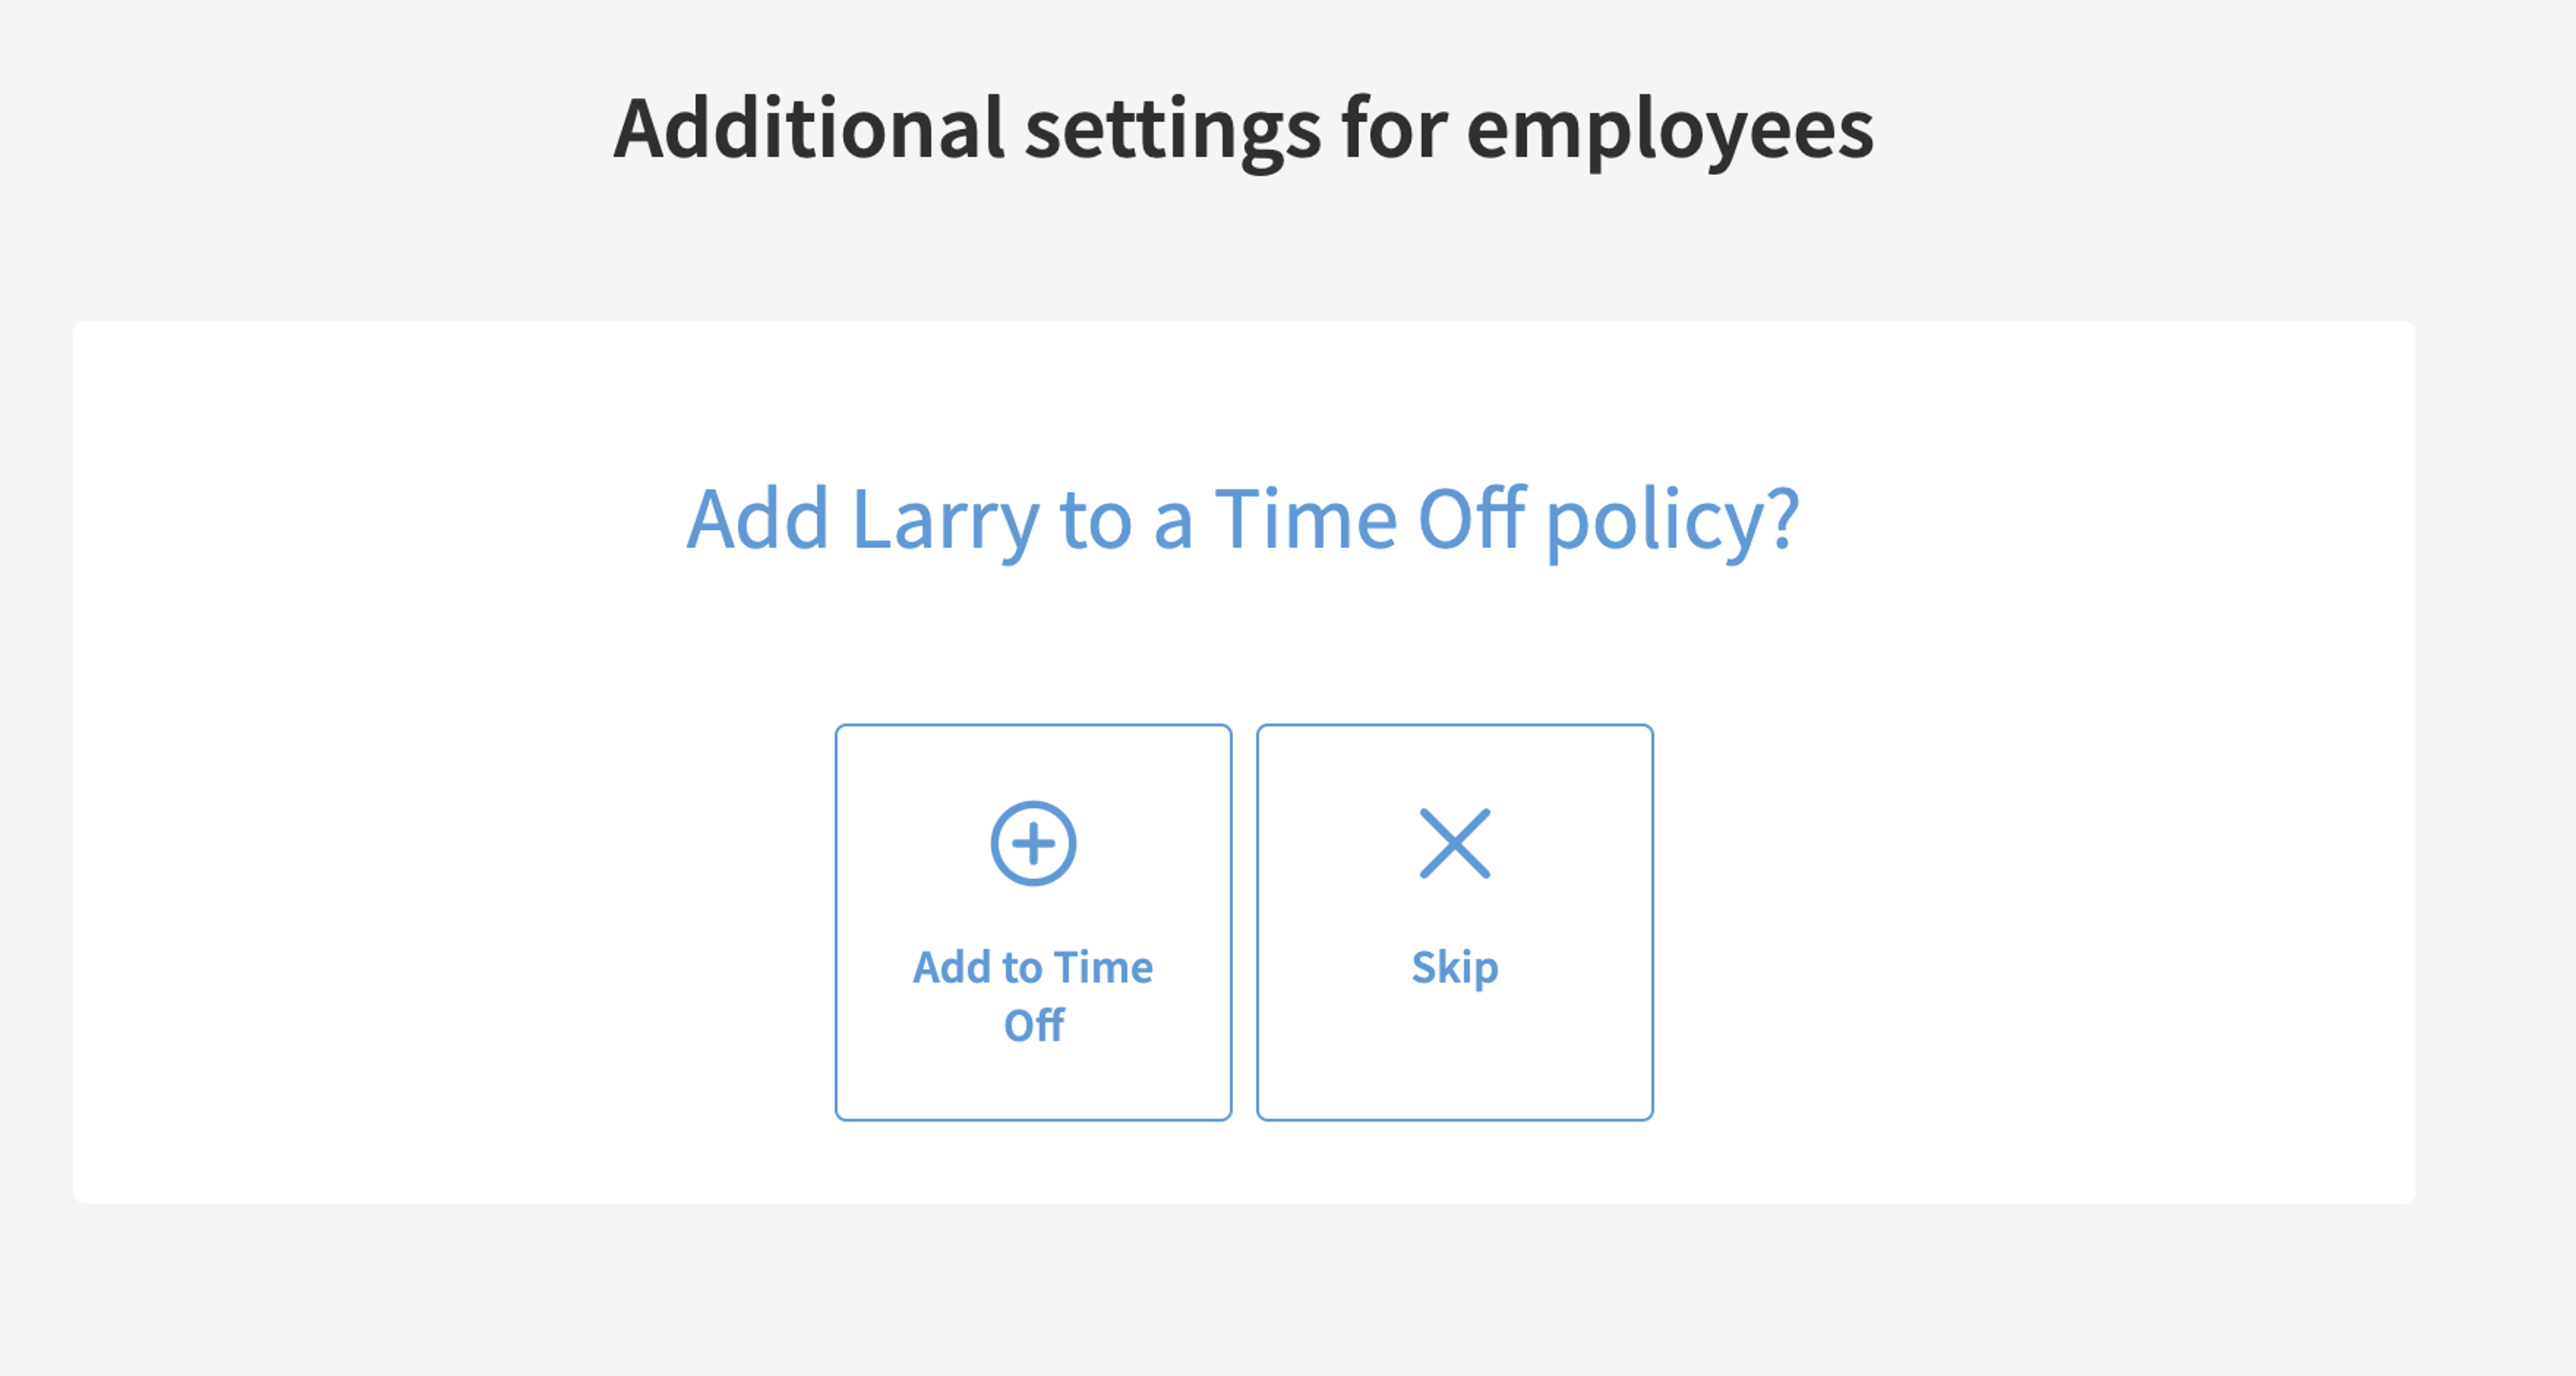Tap the plus symbol inside the circle
Image resolution: width=2576 pixels, height=1376 pixels.
pos(1033,843)
